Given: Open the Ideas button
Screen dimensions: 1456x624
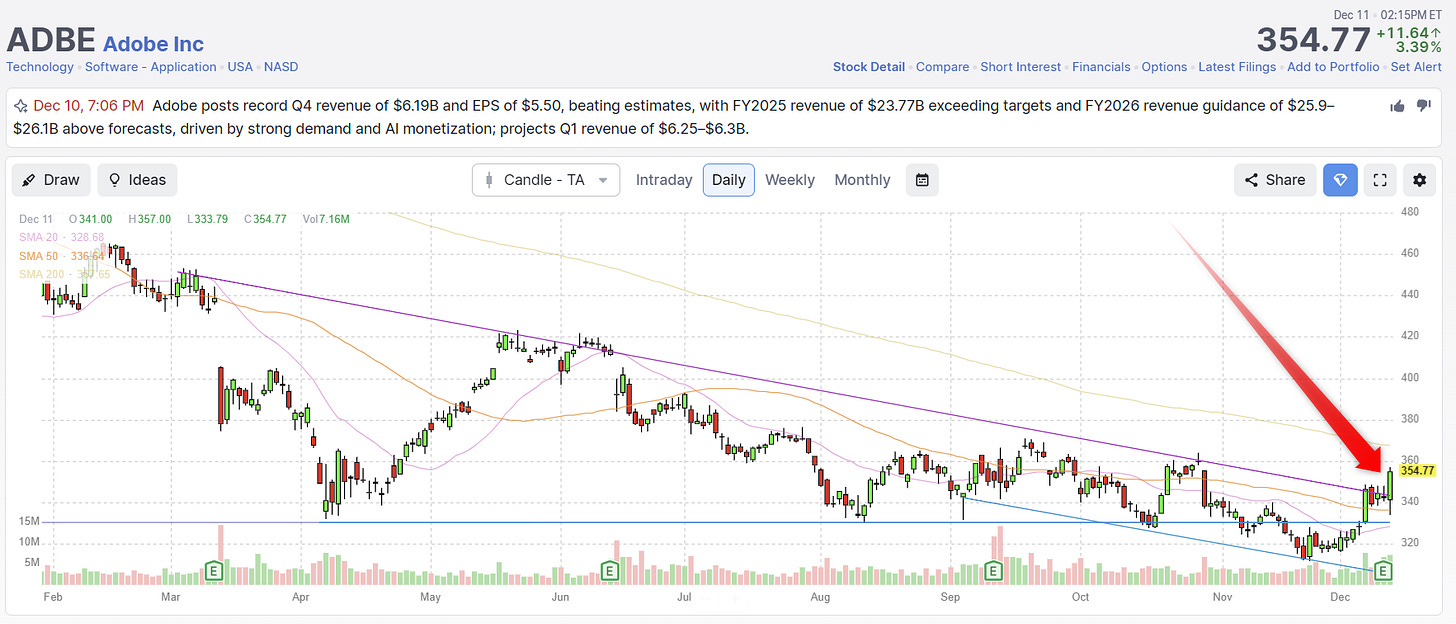Looking at the screenshot, I should [137, 180].
